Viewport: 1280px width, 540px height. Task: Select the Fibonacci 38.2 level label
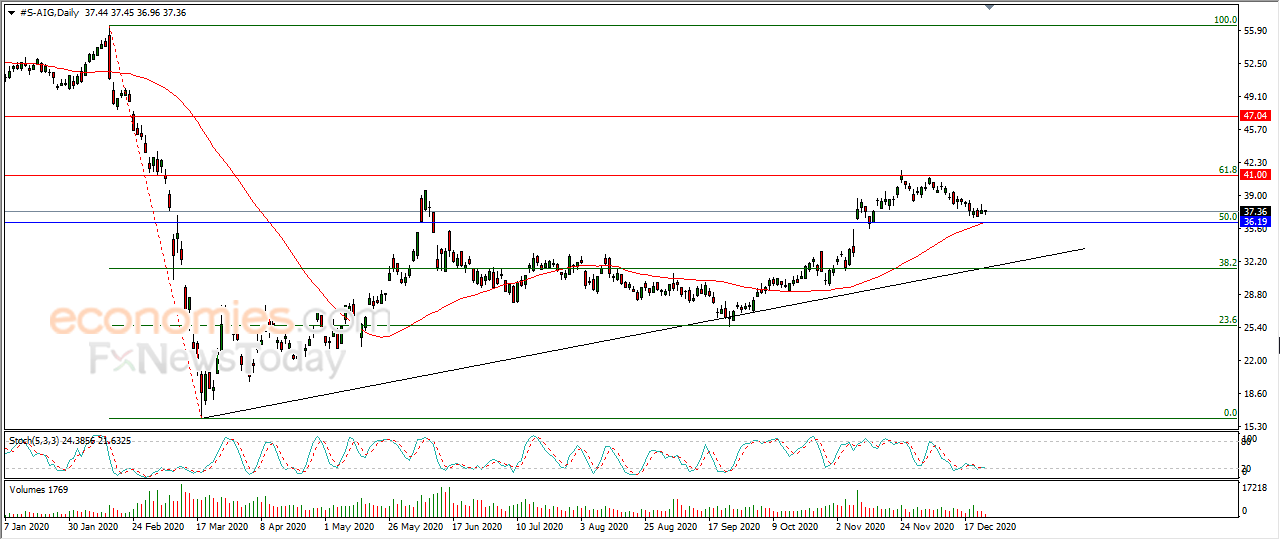click(1227, 262)
